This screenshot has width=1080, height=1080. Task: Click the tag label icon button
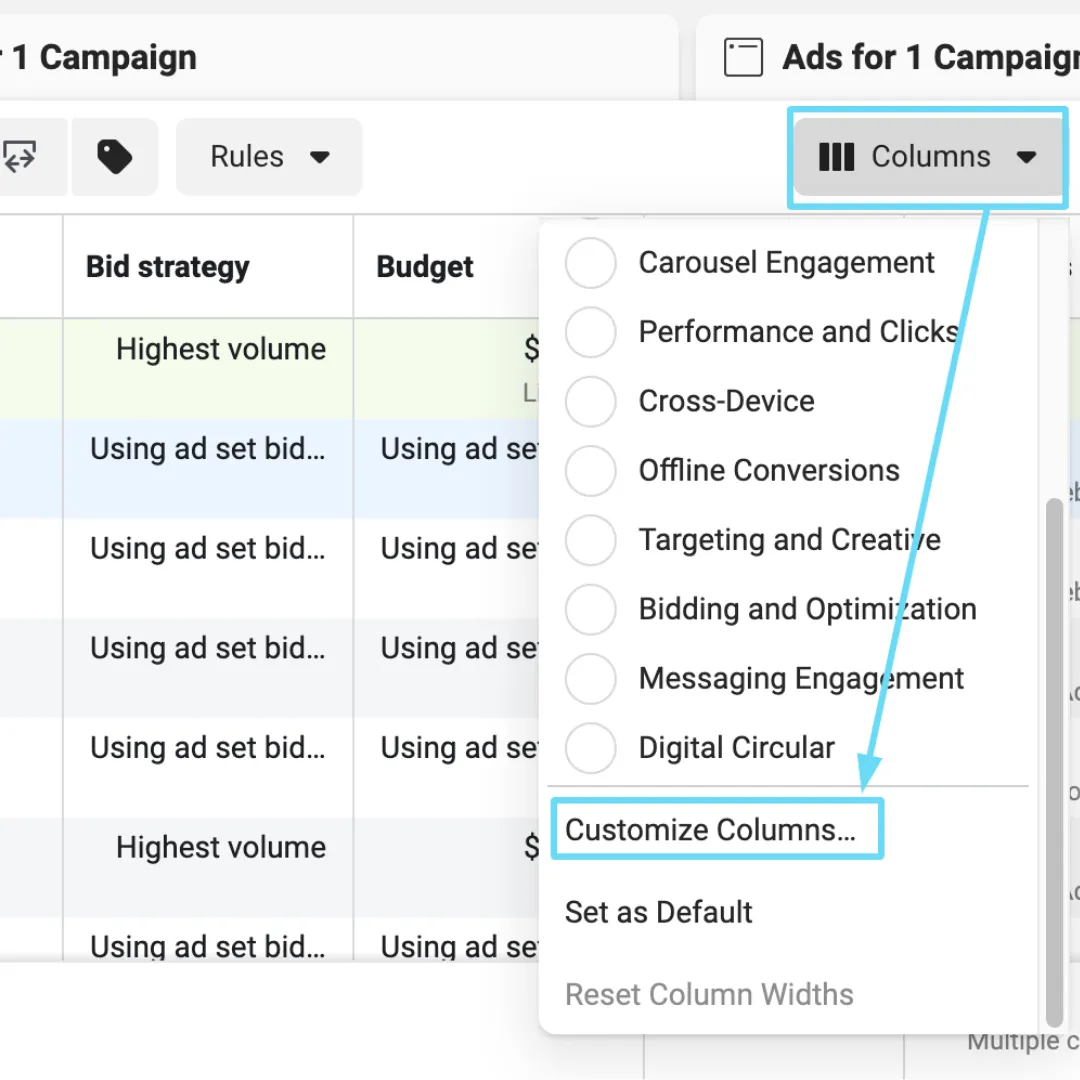point(114,157)
